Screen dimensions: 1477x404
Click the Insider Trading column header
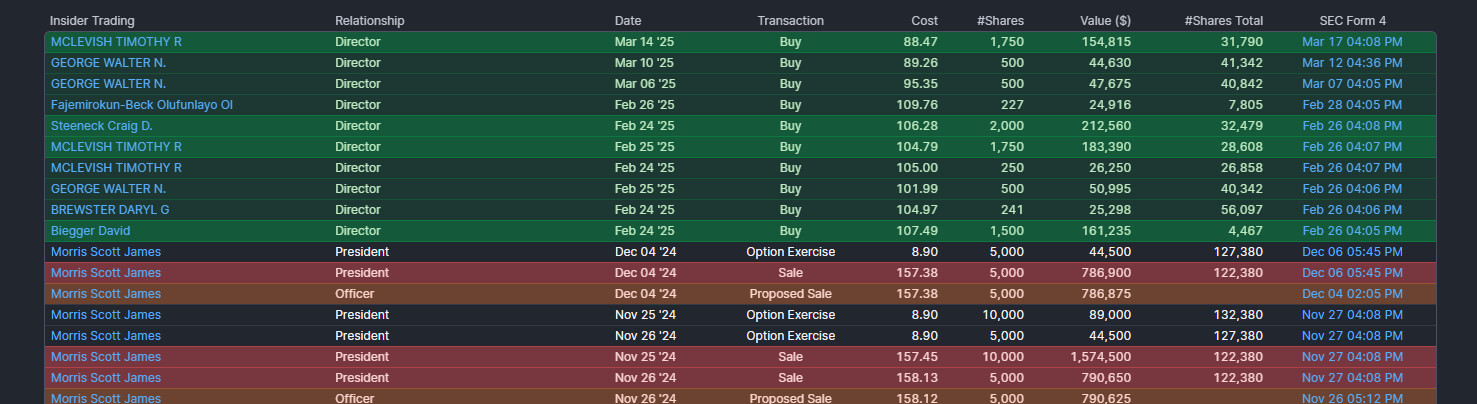click(92, 21)
